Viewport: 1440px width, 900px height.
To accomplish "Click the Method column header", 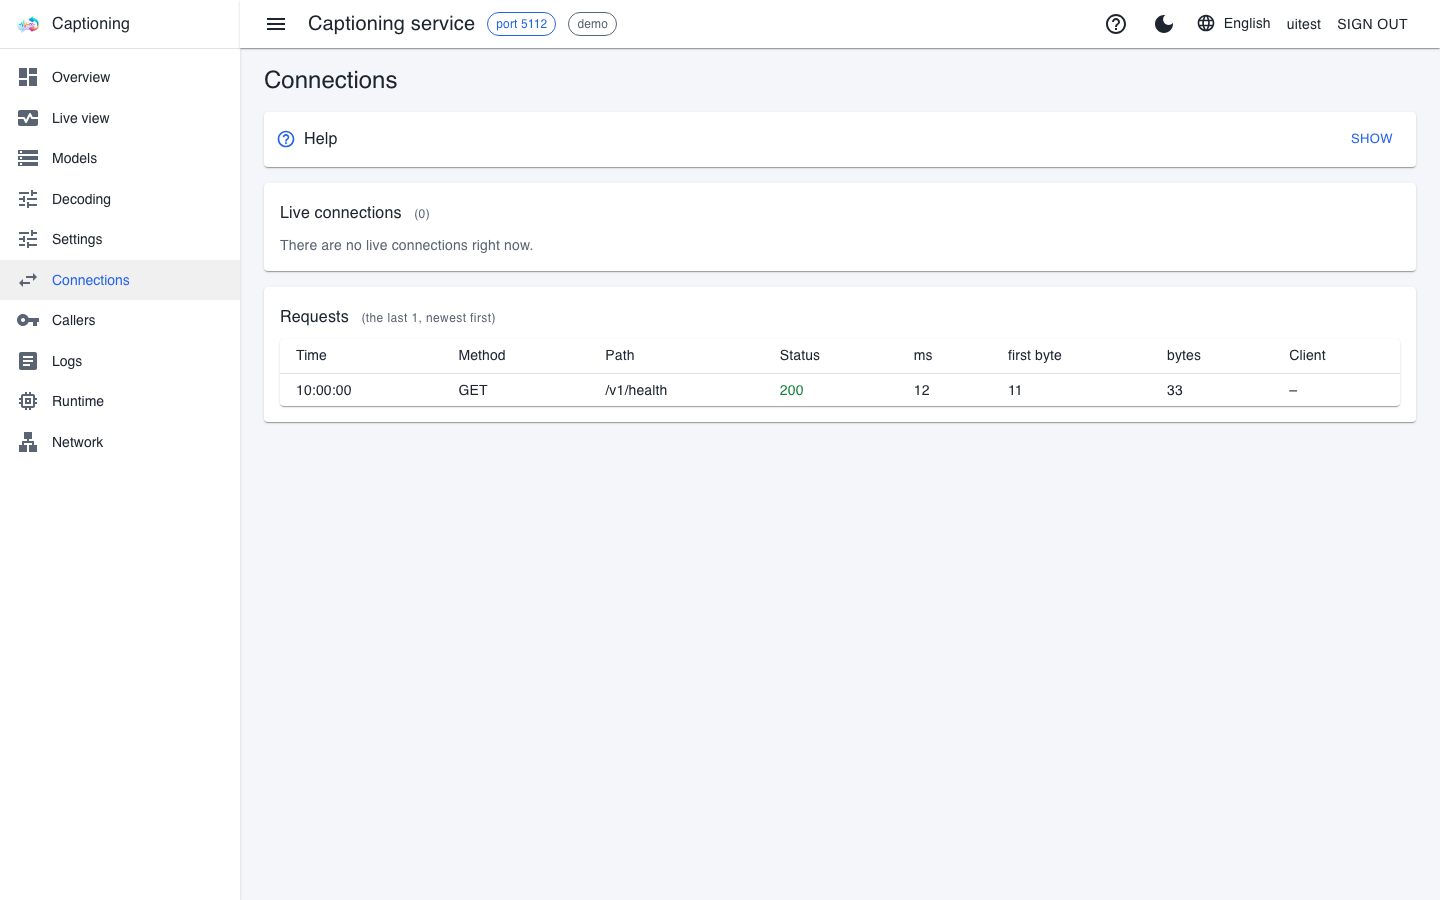I will 481,355.
